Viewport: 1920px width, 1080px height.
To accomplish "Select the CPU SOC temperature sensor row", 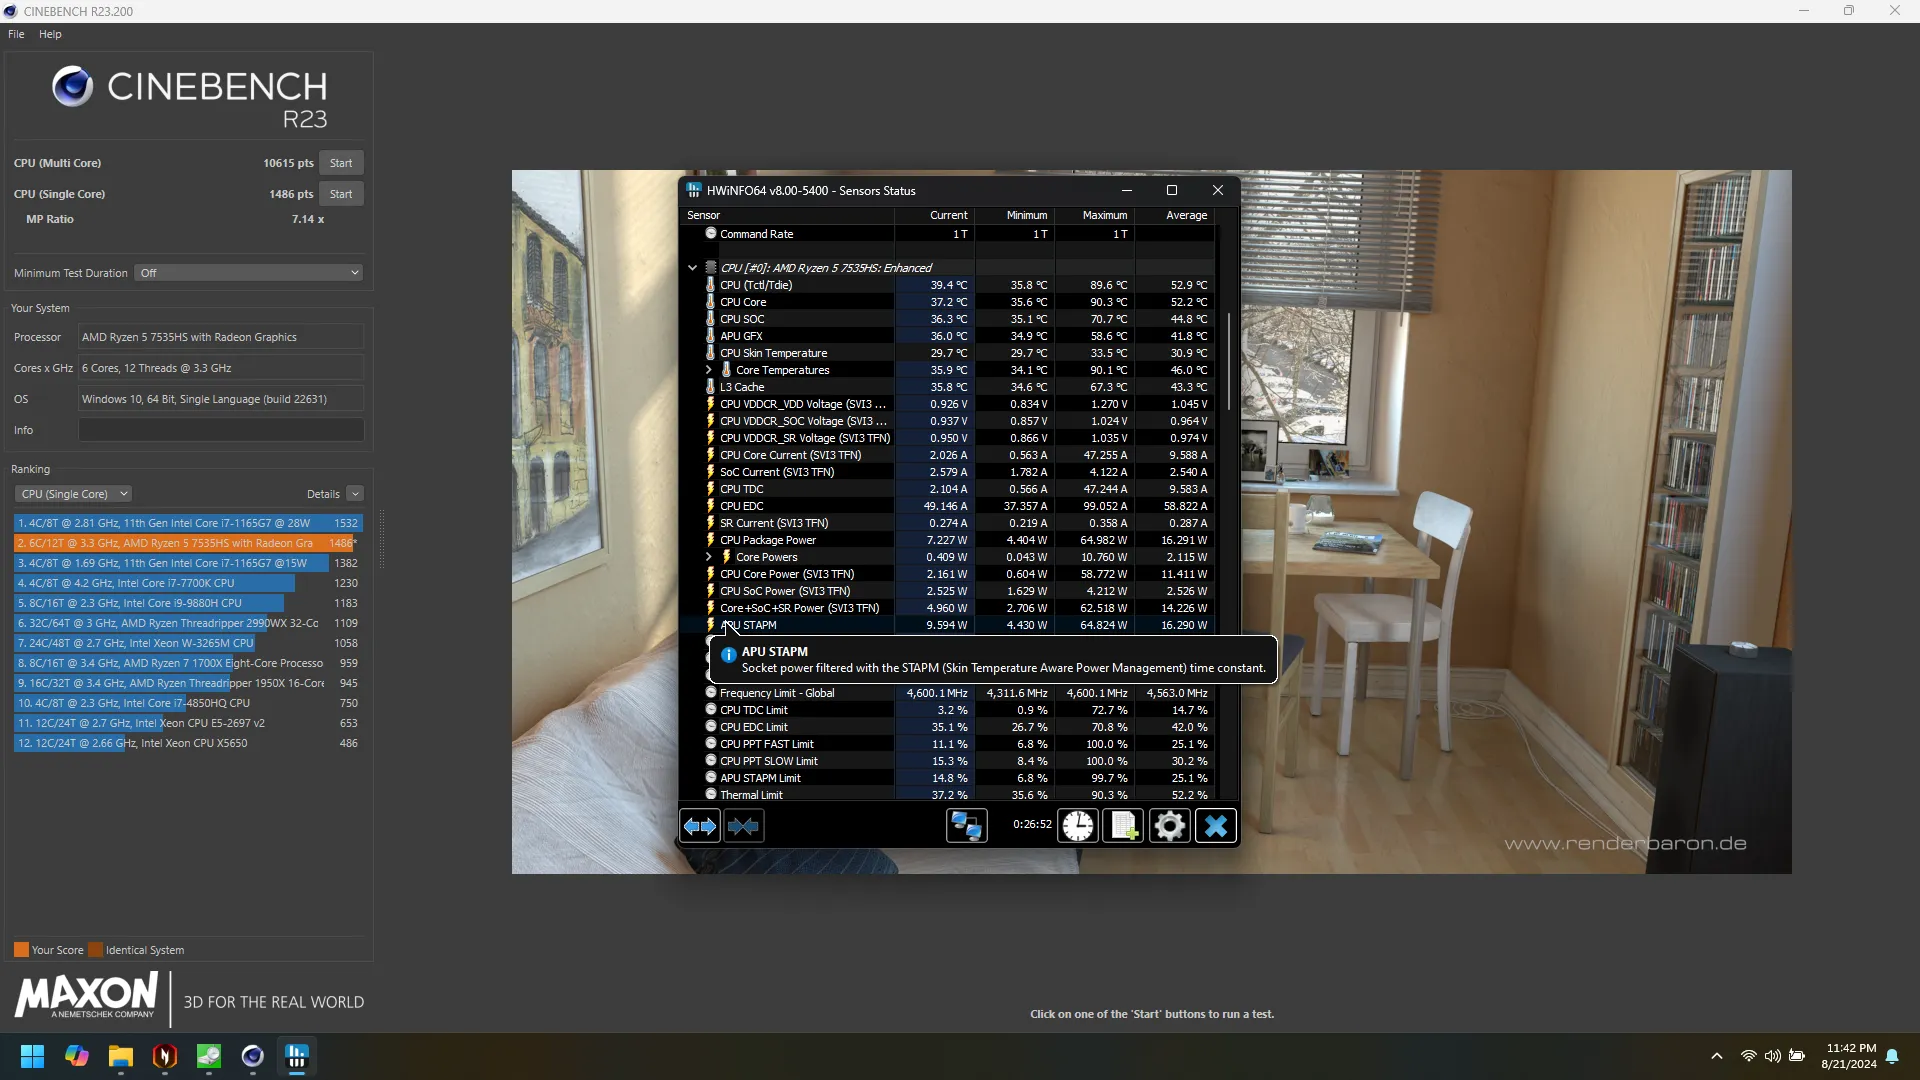I will coord(948,319).
